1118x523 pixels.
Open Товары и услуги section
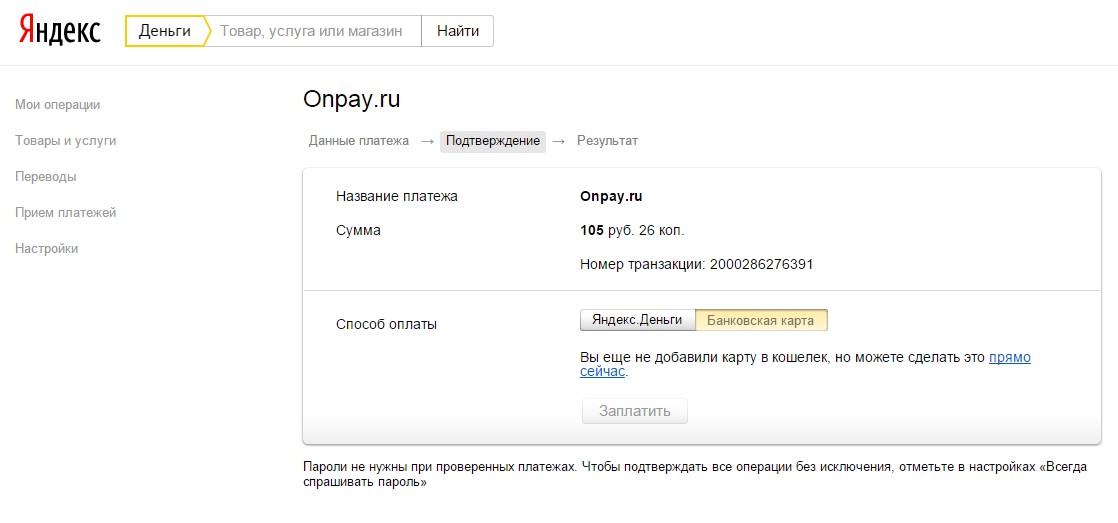tap(66, 141)
